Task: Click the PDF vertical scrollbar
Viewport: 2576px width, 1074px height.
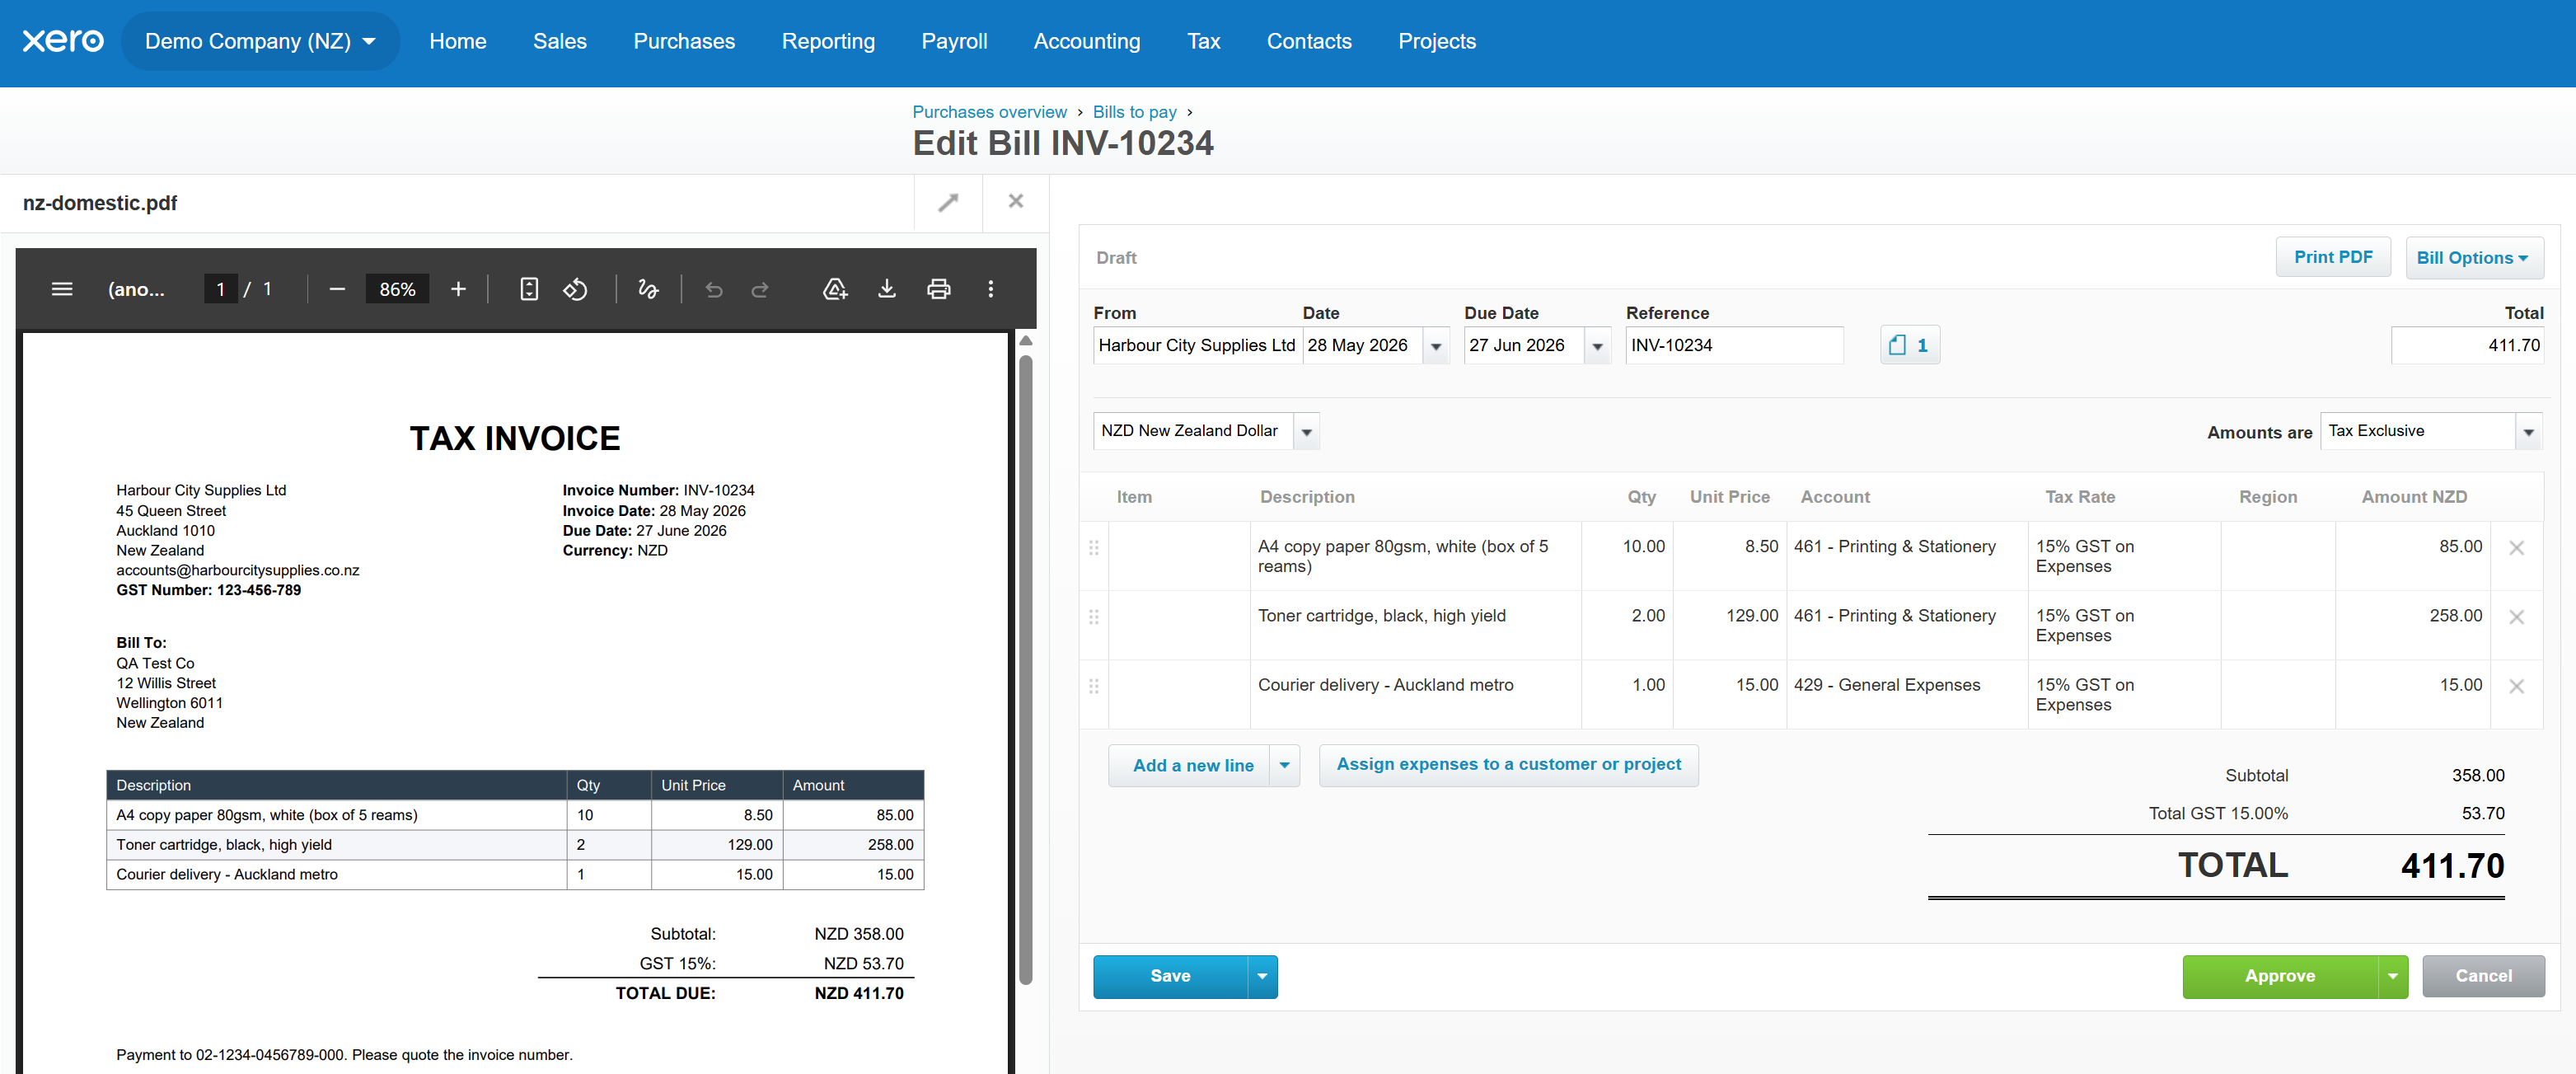Action: click(1025, 670)
